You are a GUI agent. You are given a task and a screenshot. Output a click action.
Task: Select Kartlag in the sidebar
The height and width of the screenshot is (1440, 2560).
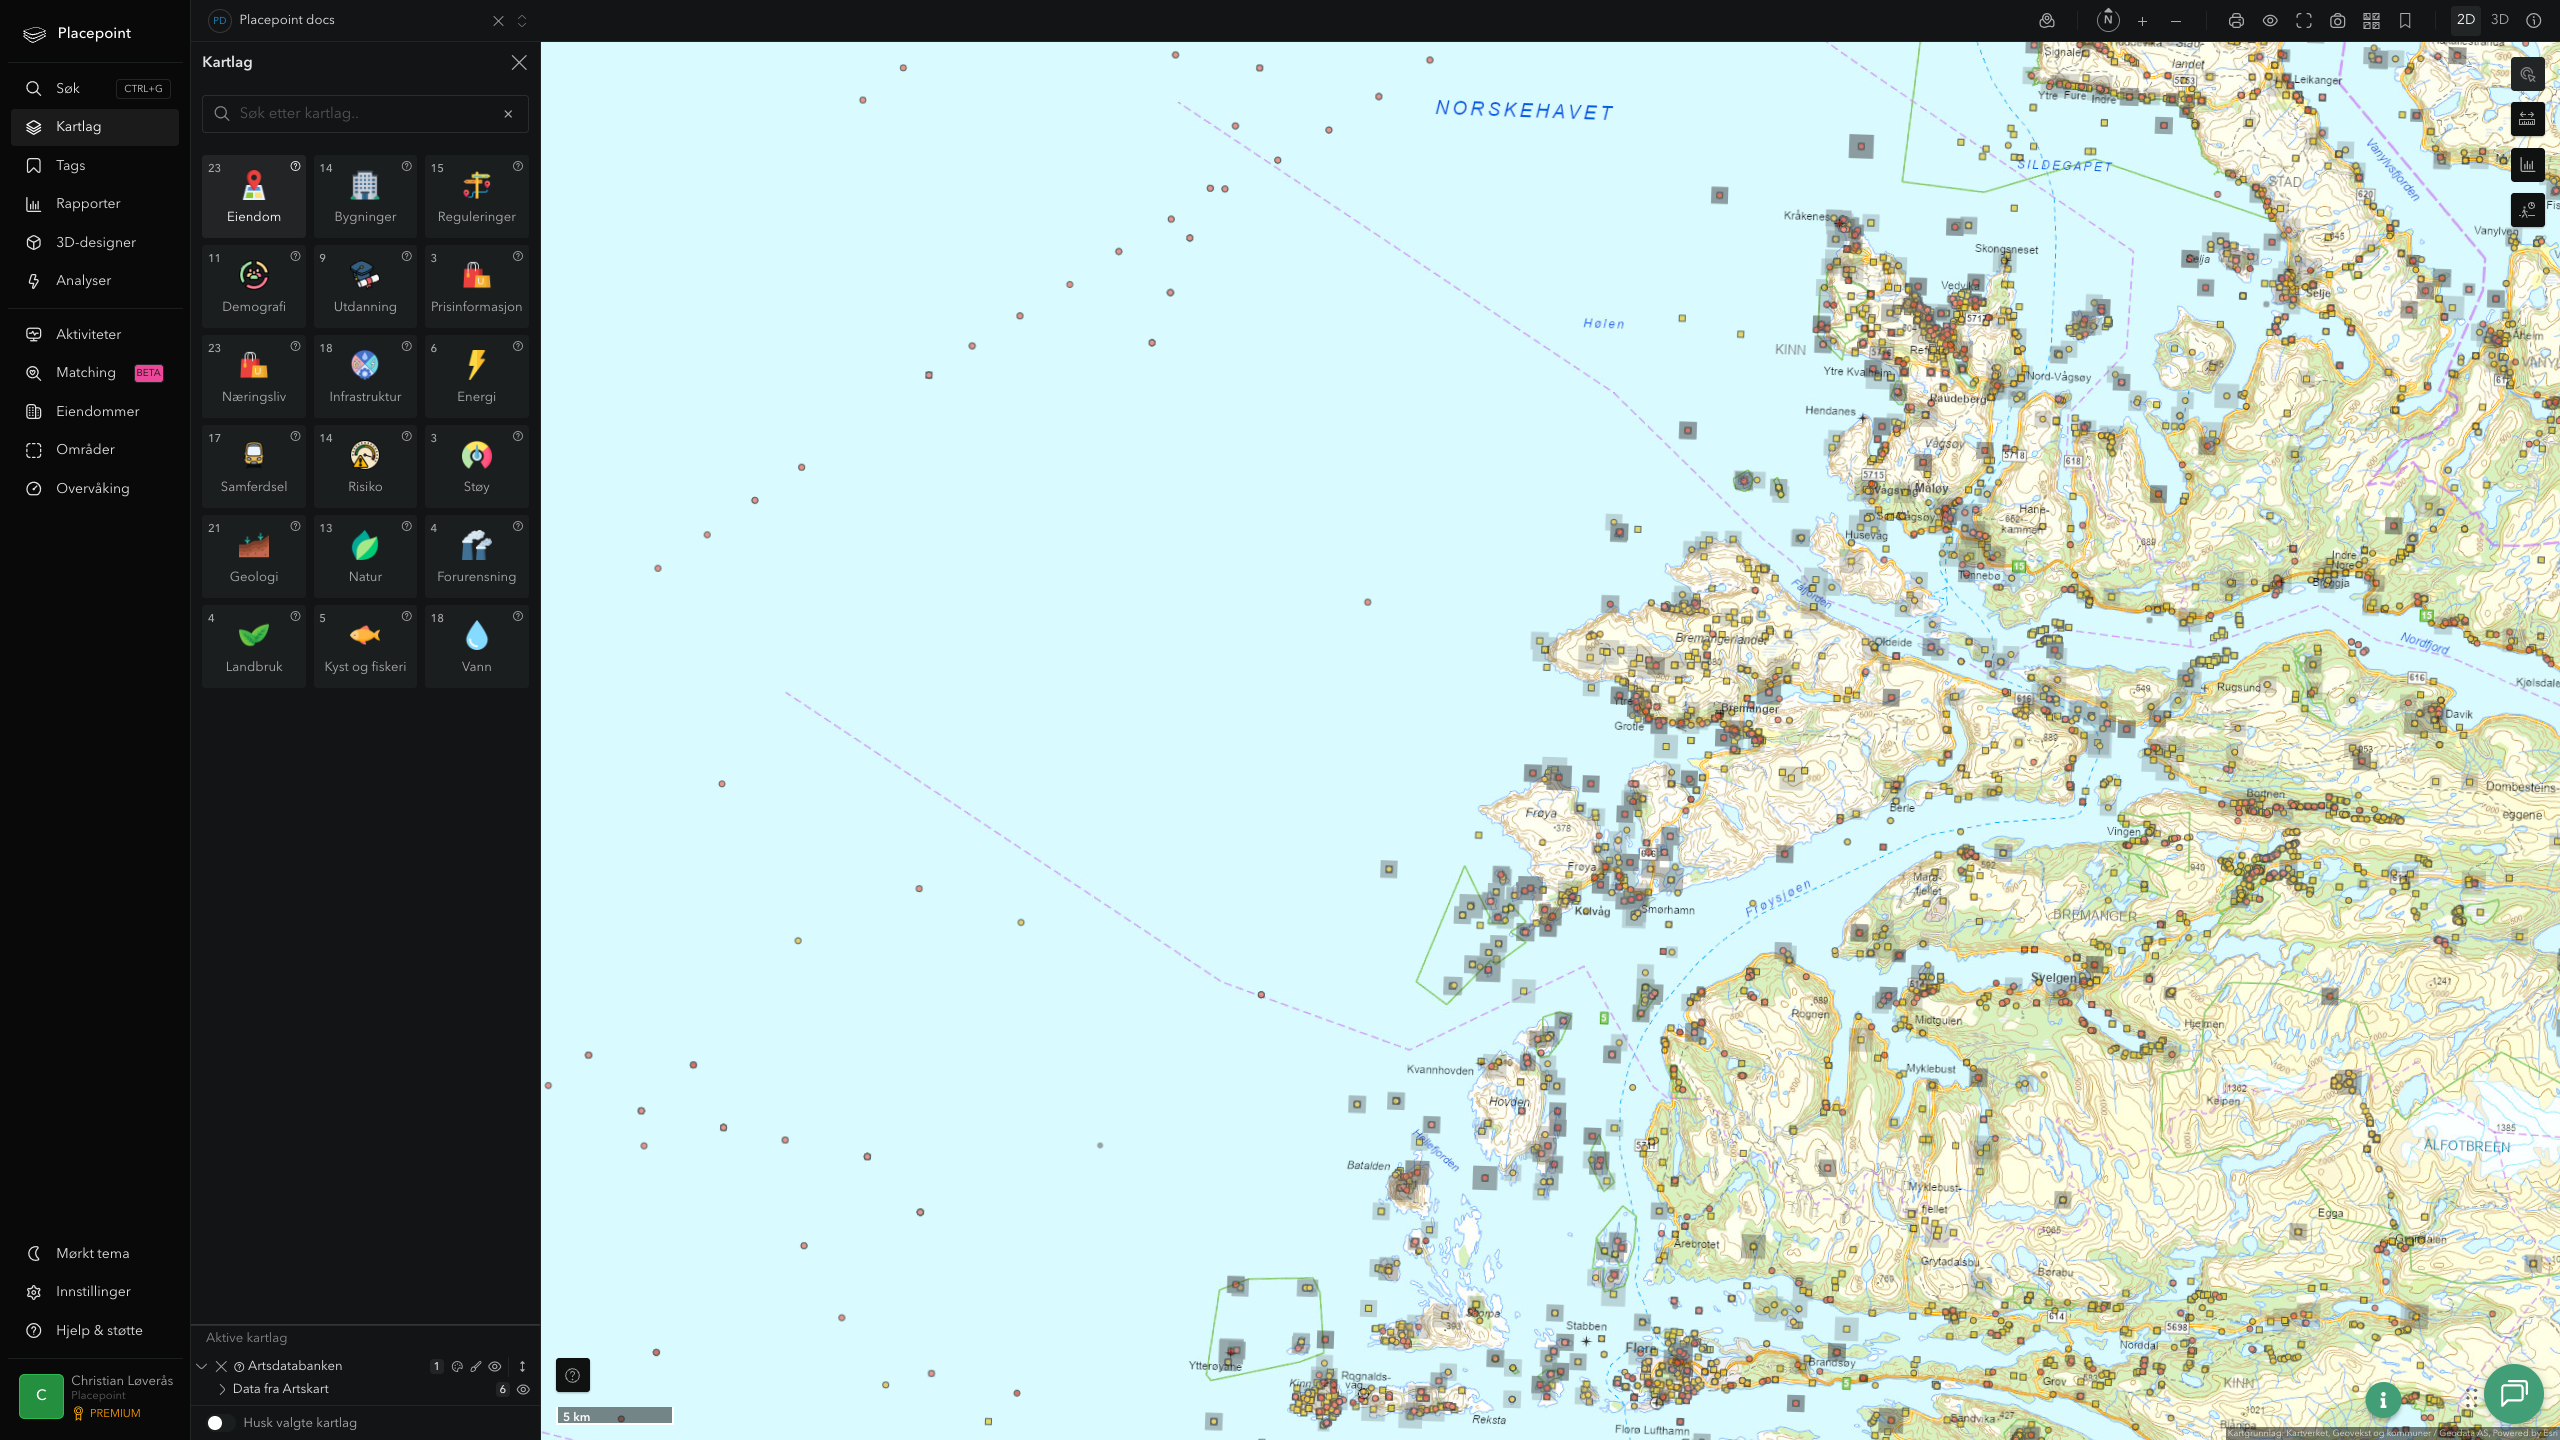[x=95, y=127]
